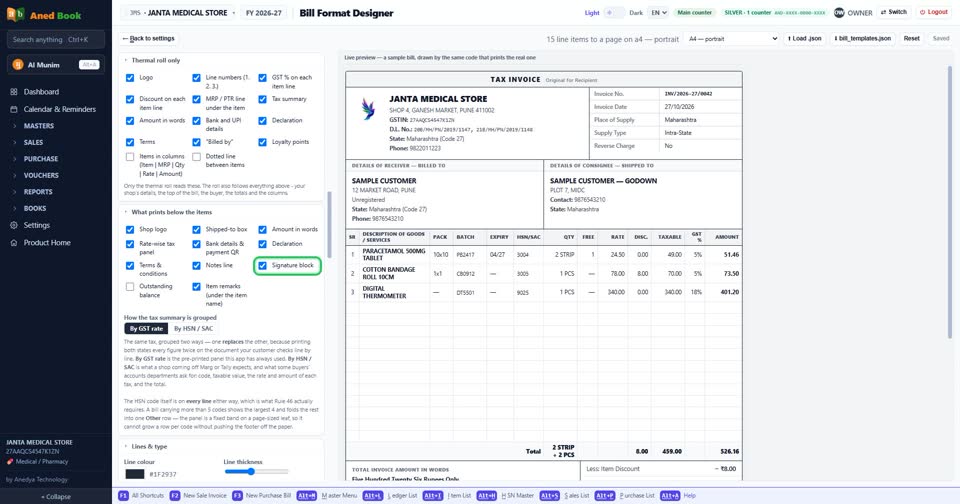Click the F2 New Sale Invoice key badge
Image resolution: width=960 pixels, height=504 pixels.
(x=174, y=495)
